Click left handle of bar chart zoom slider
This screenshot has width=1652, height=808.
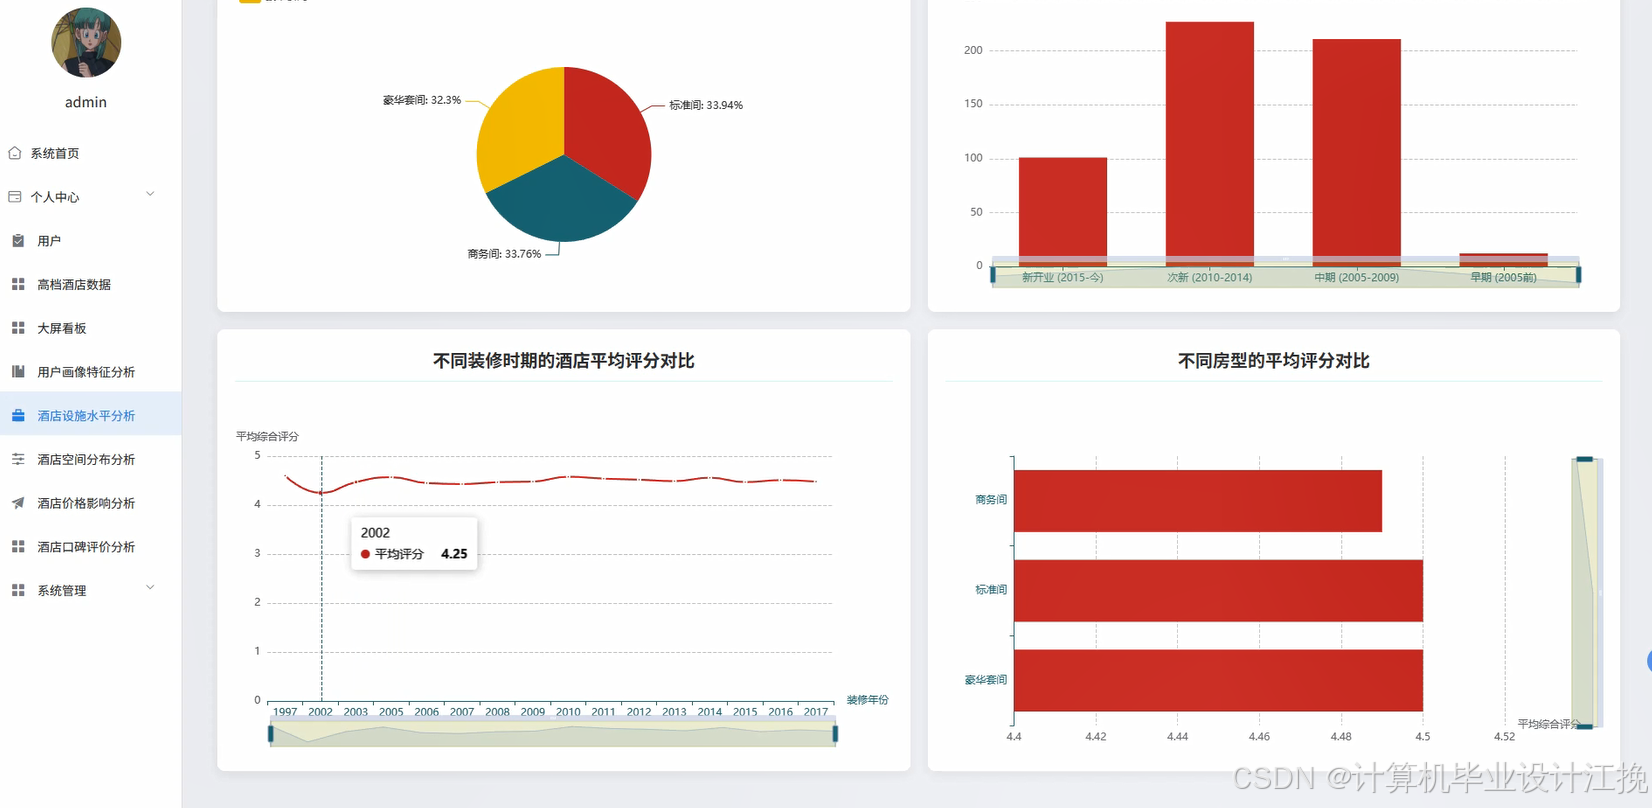pyautogui.click(x=993, y=274)
